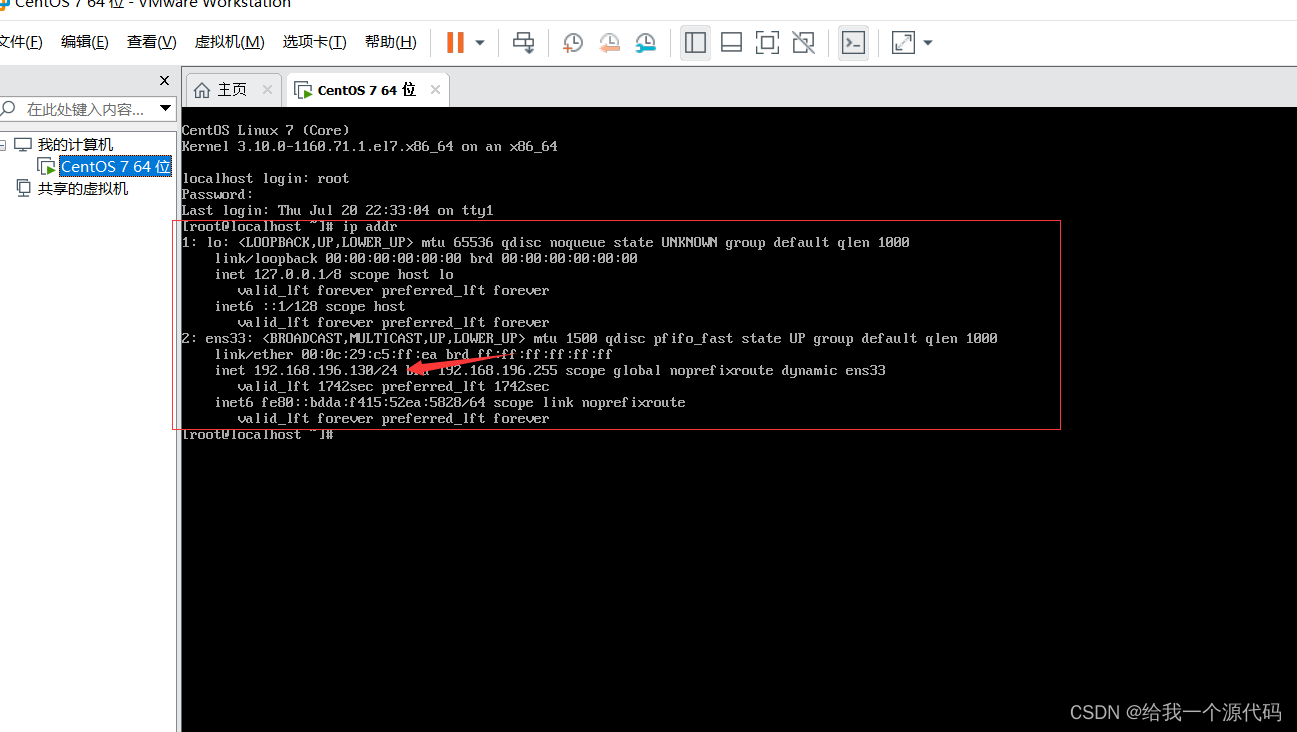Viewport: 1297px width, 732px height.
Task: Click the 'Last login: Thu Jul 20' line
Action: (337, 211)
